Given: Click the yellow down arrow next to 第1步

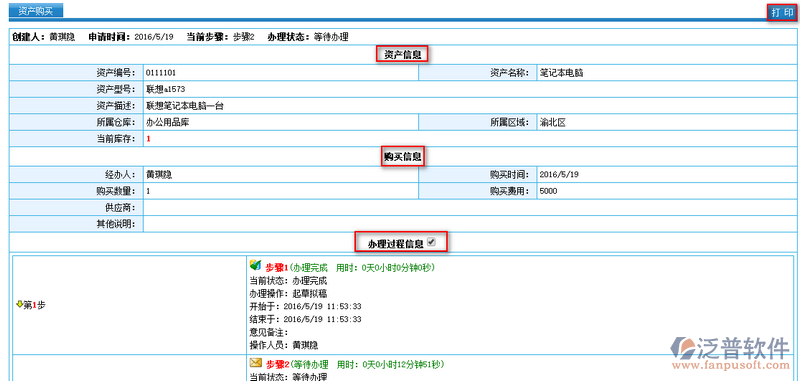Looking at the screenshot, I should point(20,304).
